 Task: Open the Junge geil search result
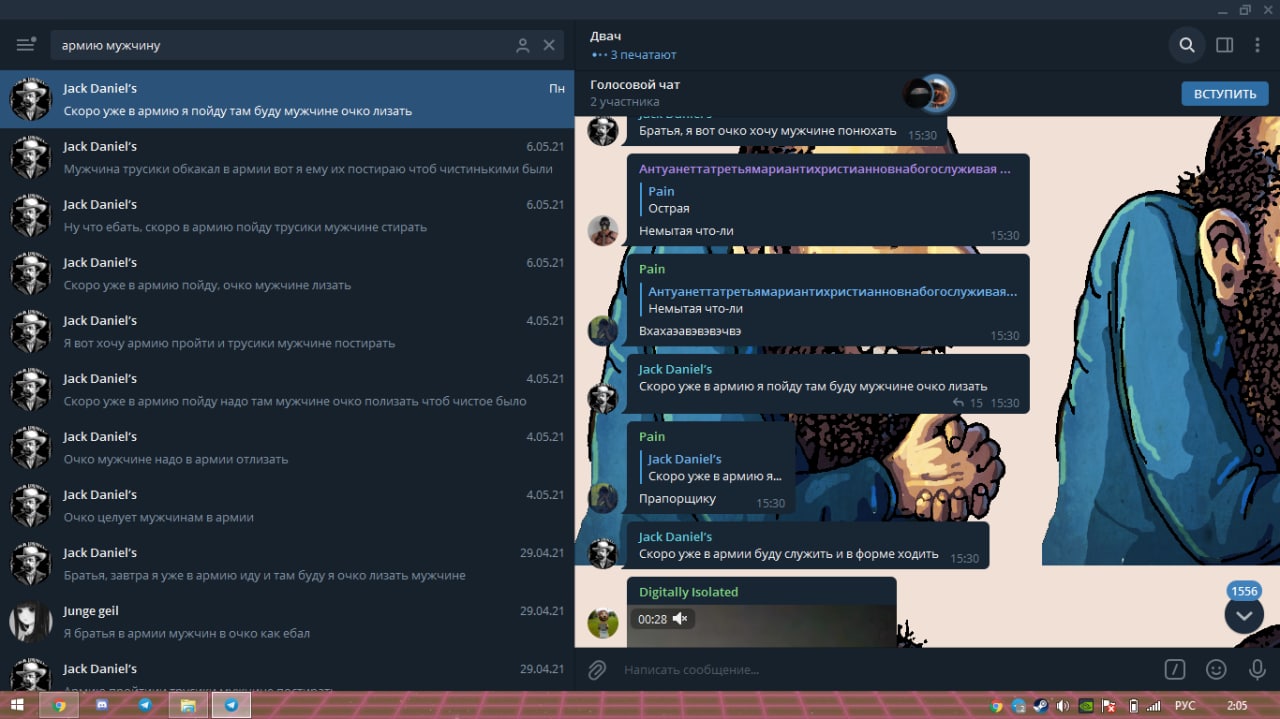(x=287, y=621)
